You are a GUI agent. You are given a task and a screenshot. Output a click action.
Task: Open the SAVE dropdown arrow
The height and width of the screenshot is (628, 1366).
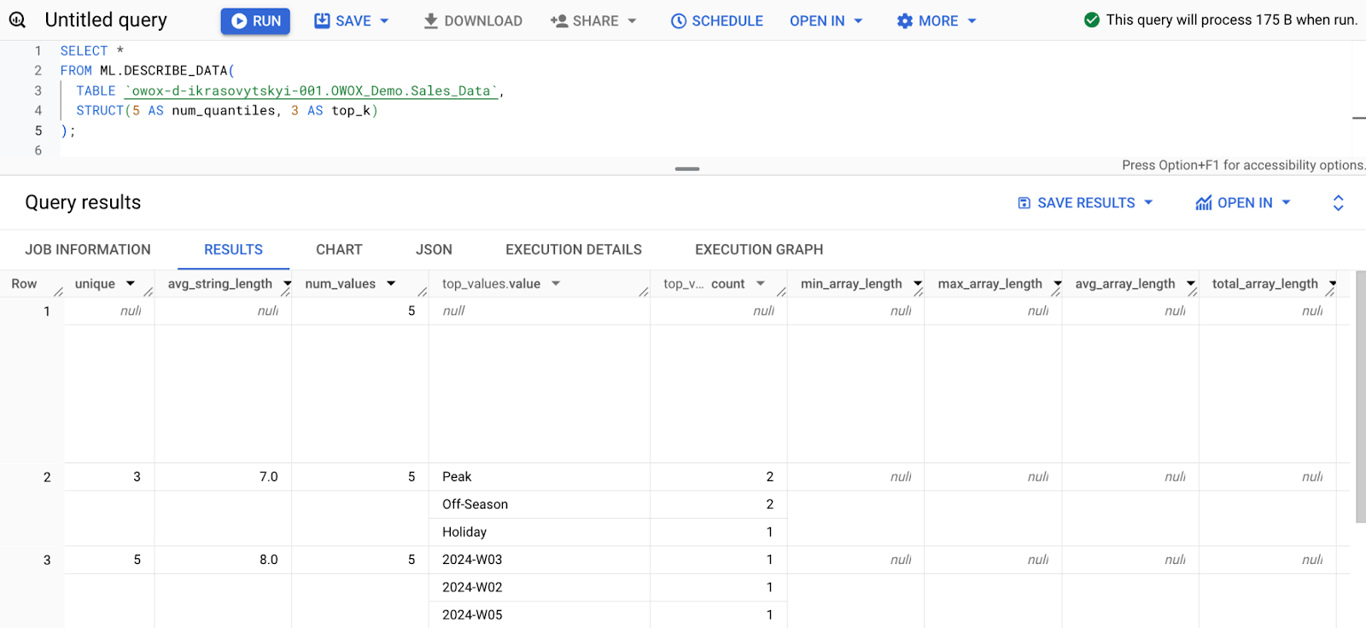tap(385, 21)
